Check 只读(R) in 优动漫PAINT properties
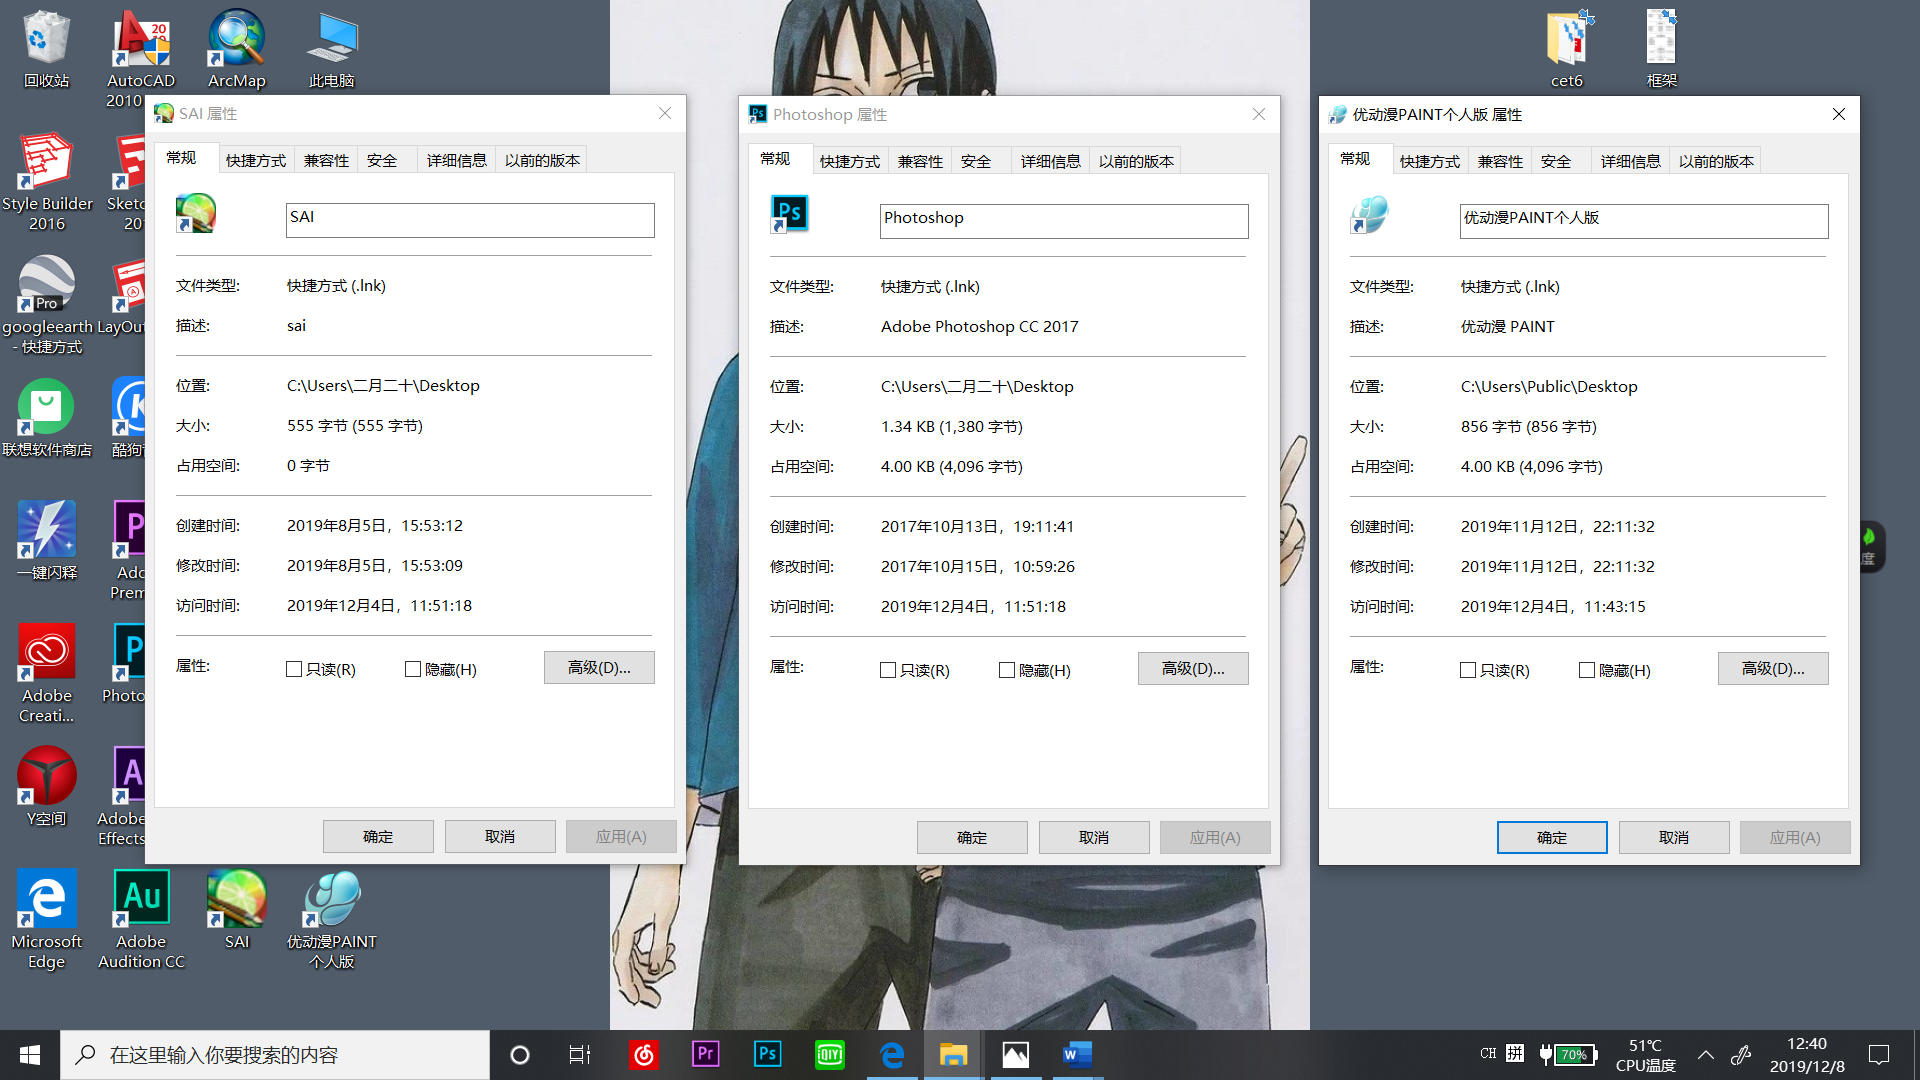This screenshot has width=1920, height=1080. click(1468, 670)
